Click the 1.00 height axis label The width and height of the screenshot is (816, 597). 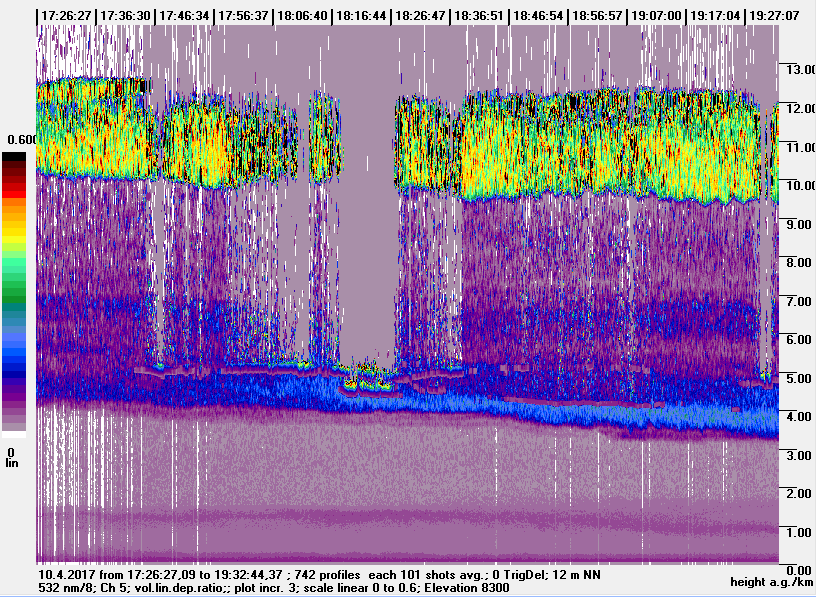(799, 532)
